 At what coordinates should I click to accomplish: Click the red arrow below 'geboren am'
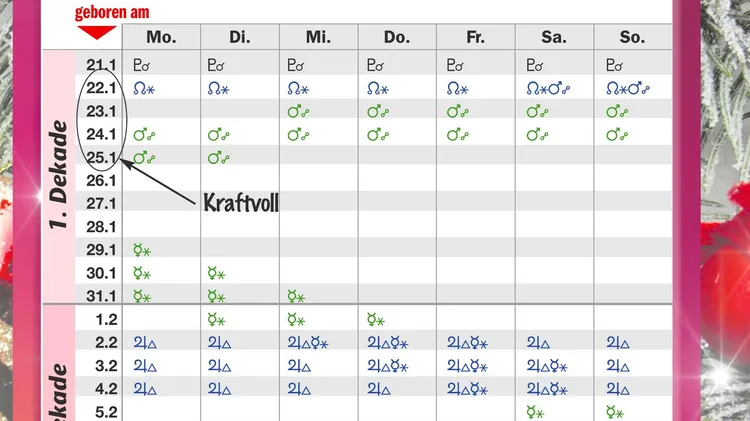coord(97,32)
